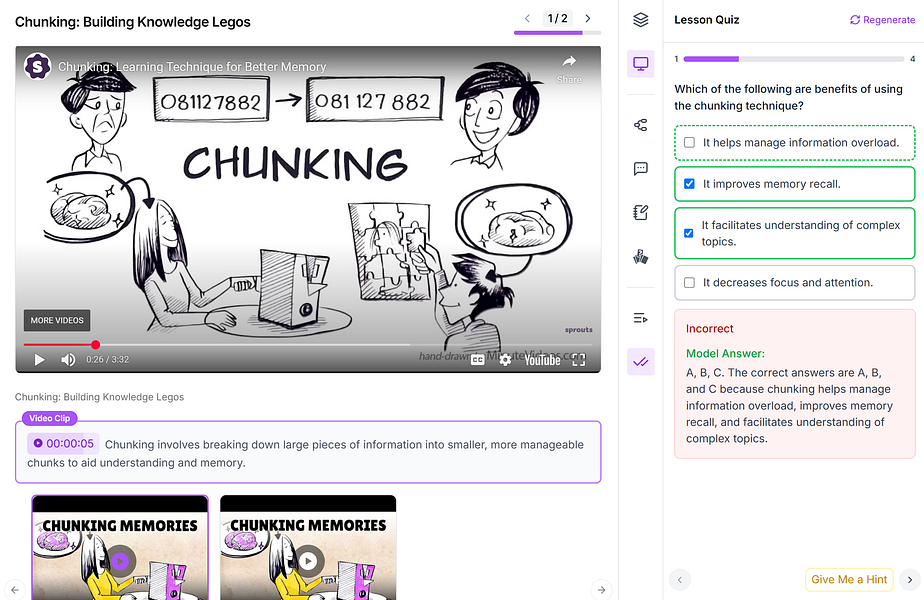
Task: Click the Regenerate refresh icon
Action: click(855, 20)
